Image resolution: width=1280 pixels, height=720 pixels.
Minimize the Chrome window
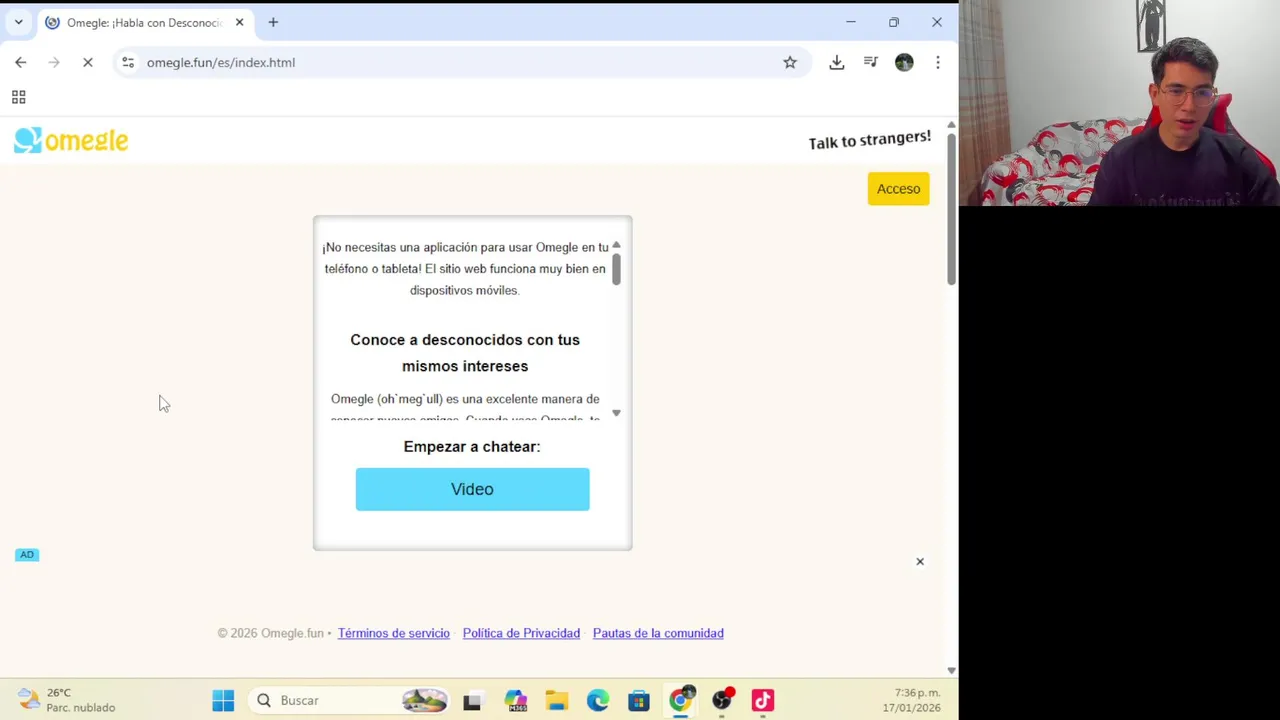[x=851, y=22]
